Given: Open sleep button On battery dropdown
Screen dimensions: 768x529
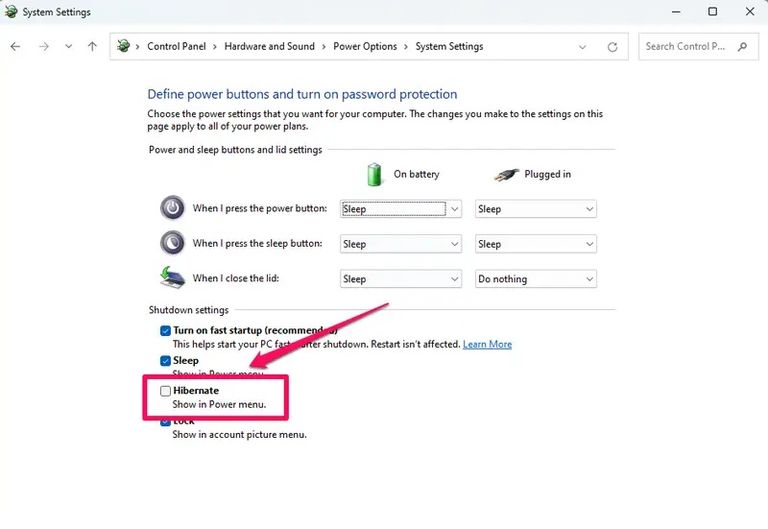Looking at the screenshot, I should [400, 244].
